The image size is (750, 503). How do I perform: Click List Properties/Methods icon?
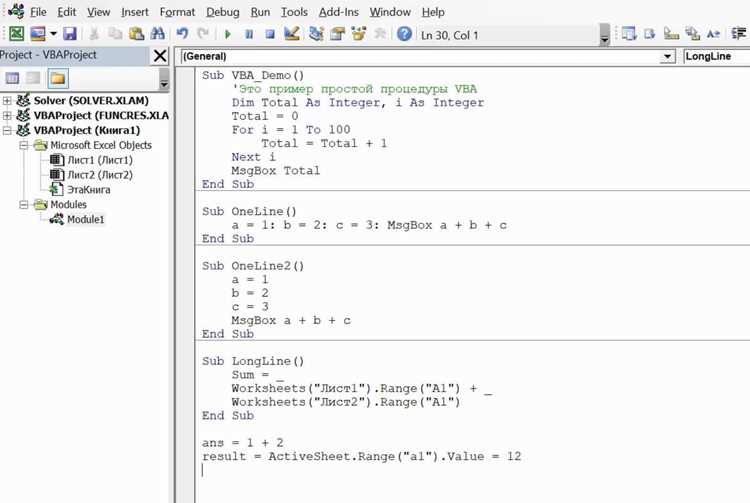coord(629,34)
